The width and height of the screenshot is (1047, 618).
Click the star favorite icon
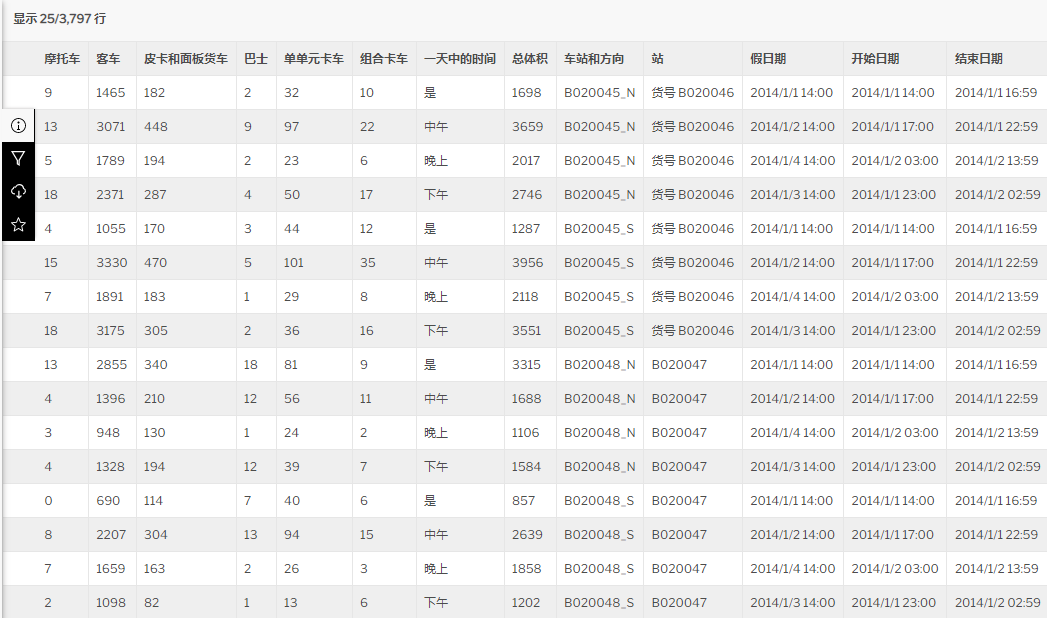pyautogui.click(x=18, y=224)
